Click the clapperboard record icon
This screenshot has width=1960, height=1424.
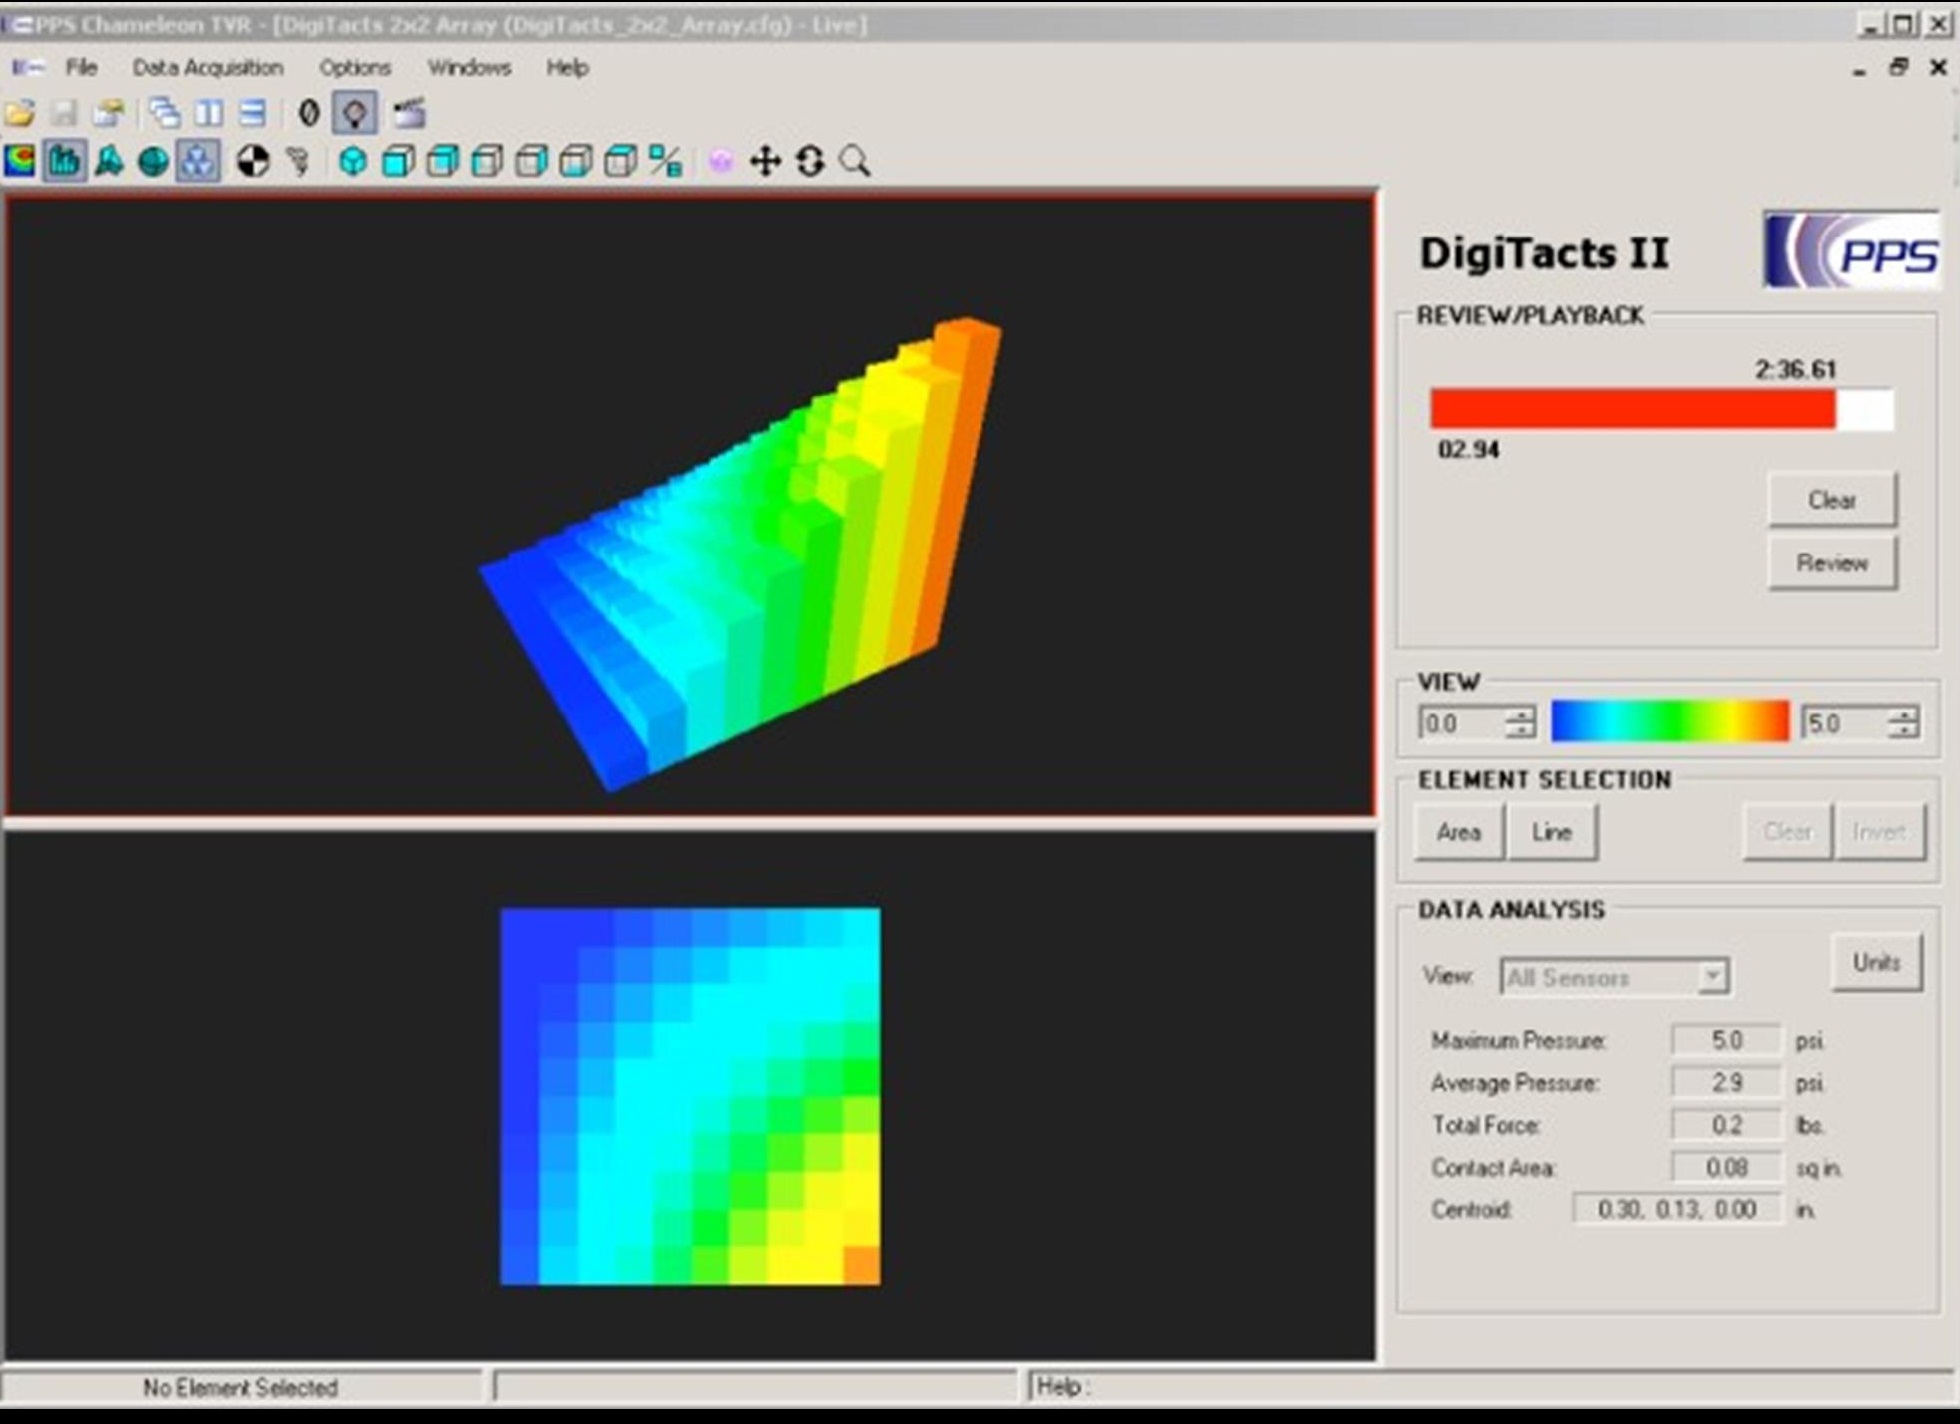pyautogui.click(x=409, y=113)
